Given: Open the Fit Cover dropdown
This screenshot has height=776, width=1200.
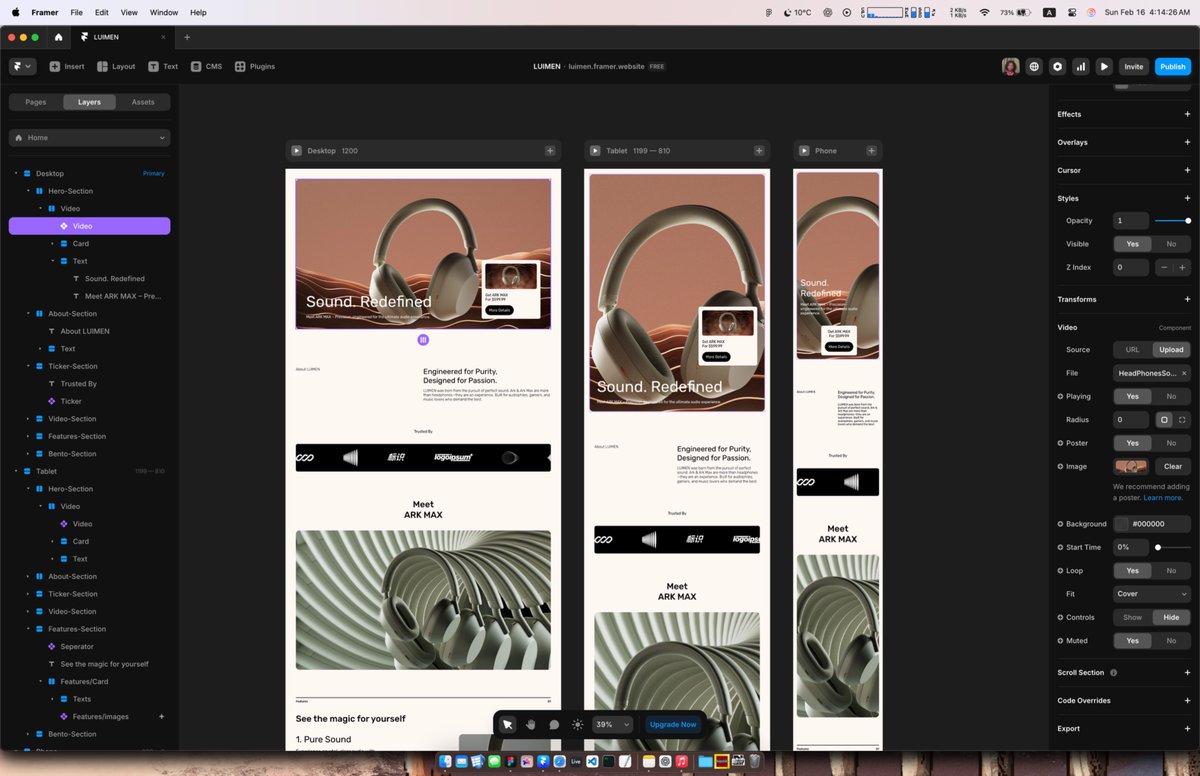Looking at the screenshot, I should point(1152,594).
